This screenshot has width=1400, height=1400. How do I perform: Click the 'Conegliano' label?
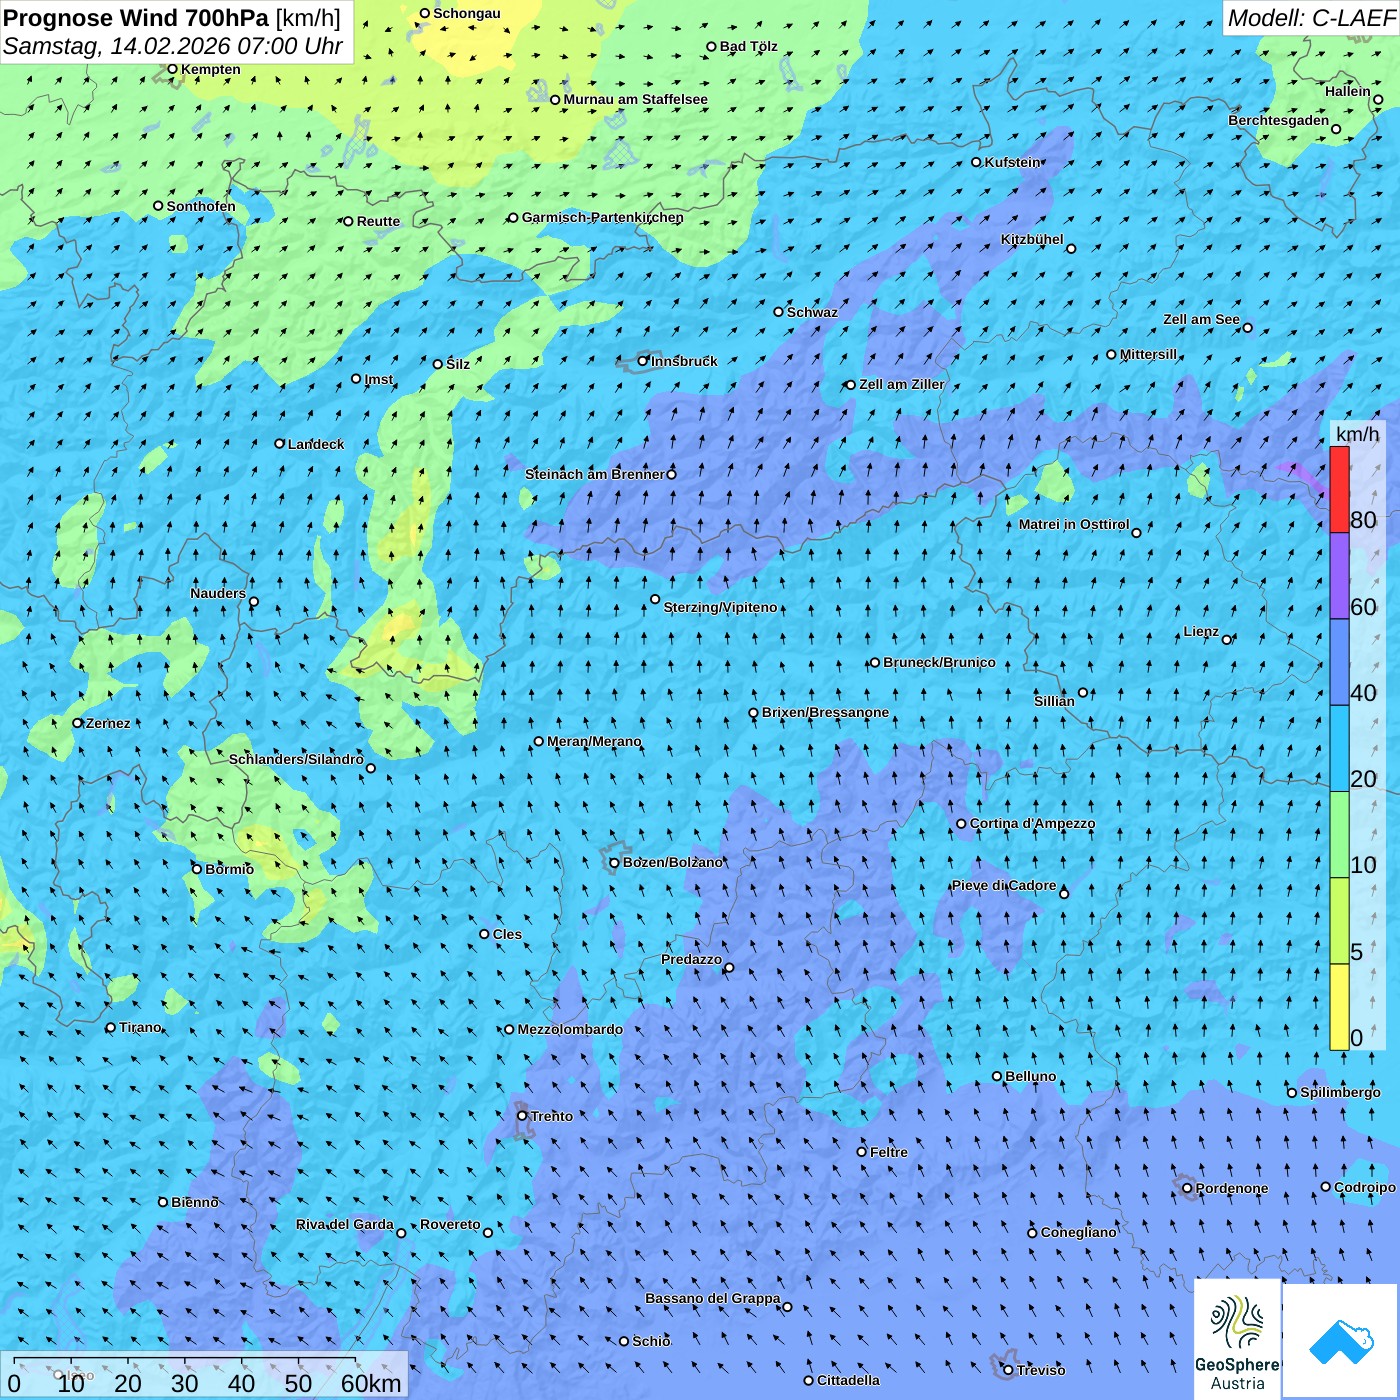pos(1078,1232)
